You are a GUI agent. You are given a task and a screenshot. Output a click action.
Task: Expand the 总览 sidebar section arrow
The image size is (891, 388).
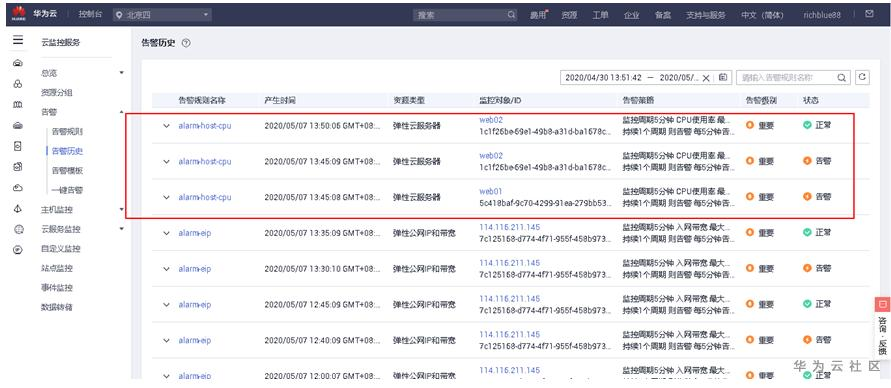pyautogui.click(x=121, y=73)
